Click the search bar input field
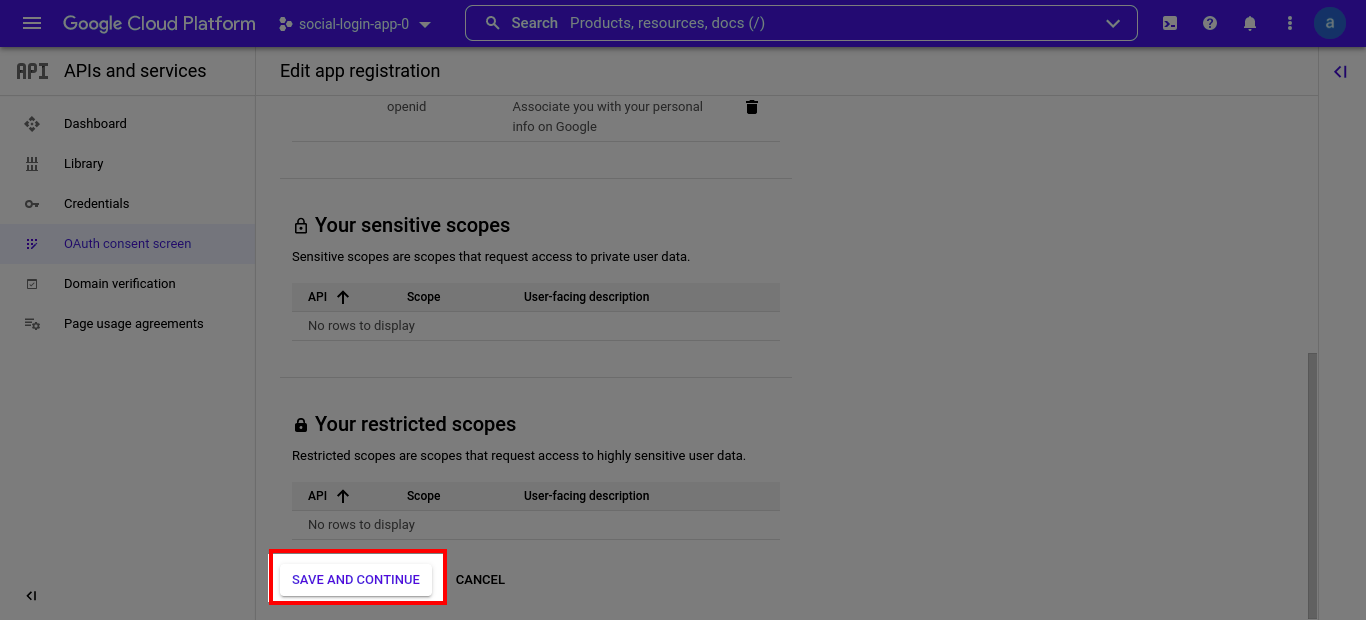Image resolution: width=1366 pixels, height=620 pixels. pyautogui.click(x=801, y=23)
